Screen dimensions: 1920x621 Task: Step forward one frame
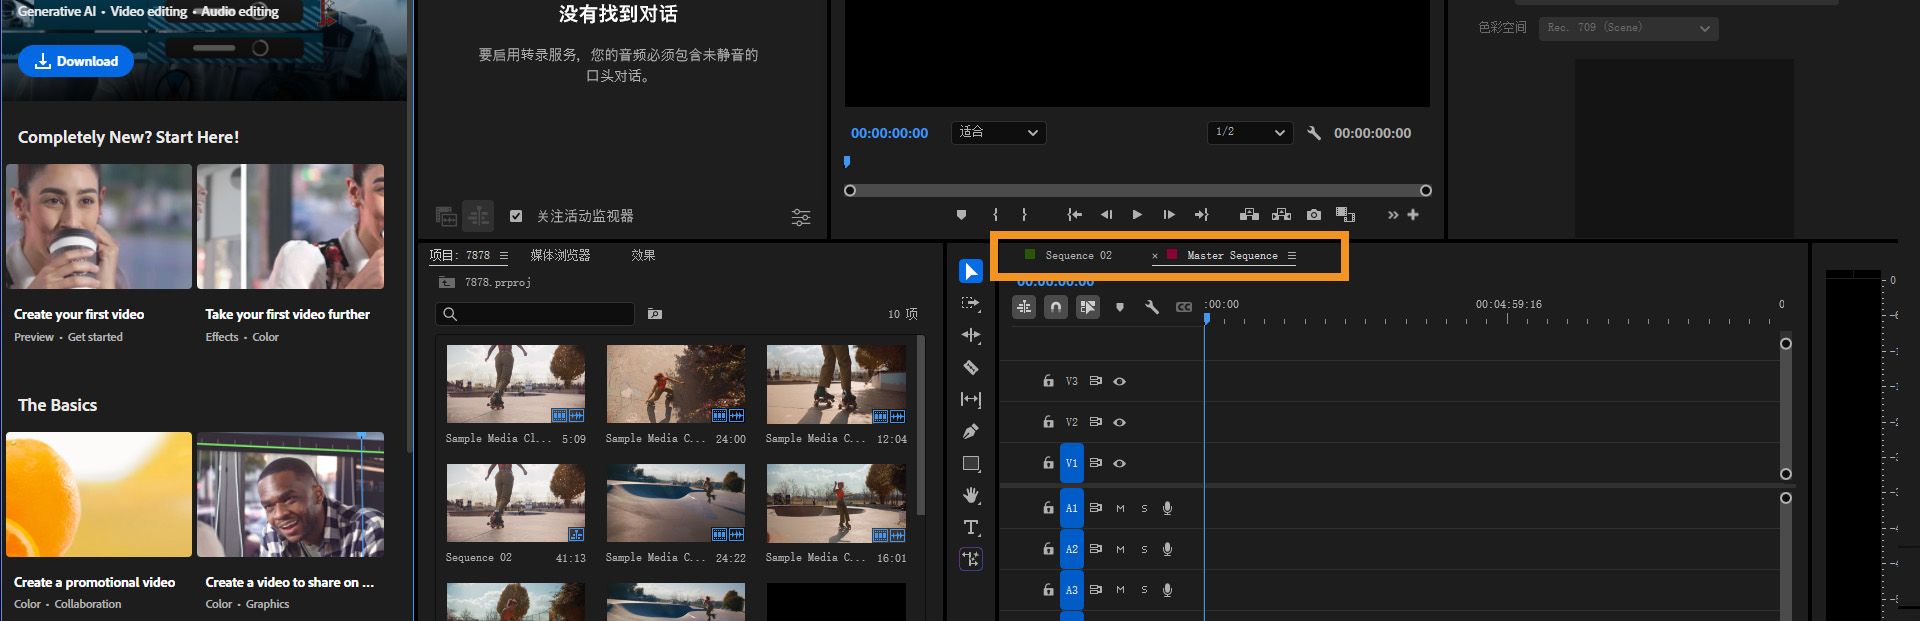[1168, 215]
